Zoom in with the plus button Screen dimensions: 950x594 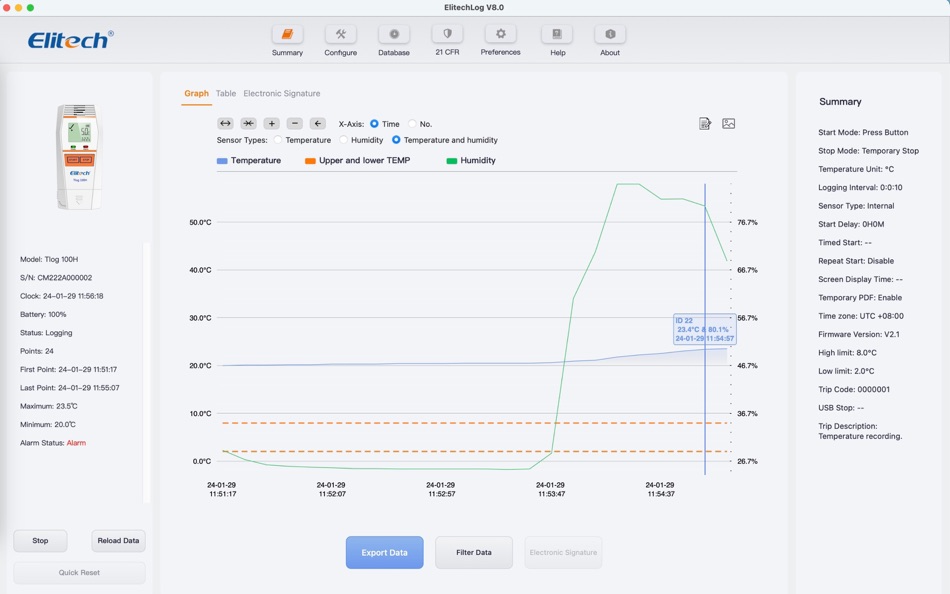[x=271, y=124]
